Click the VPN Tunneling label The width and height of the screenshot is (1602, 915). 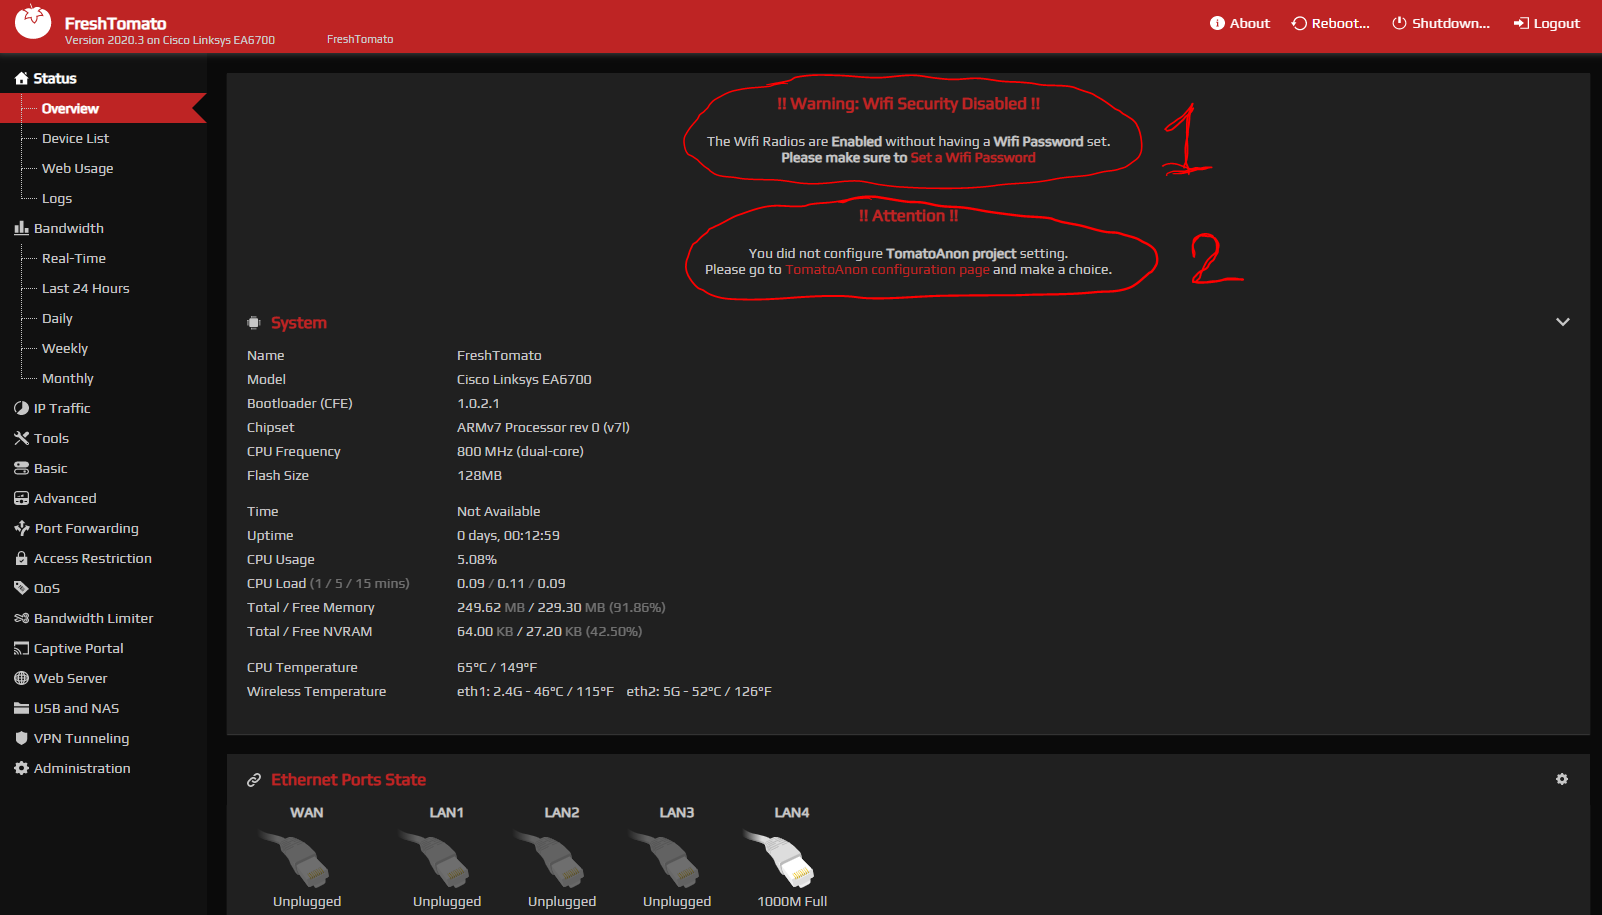pyautogui.click(x=81, y=738)
